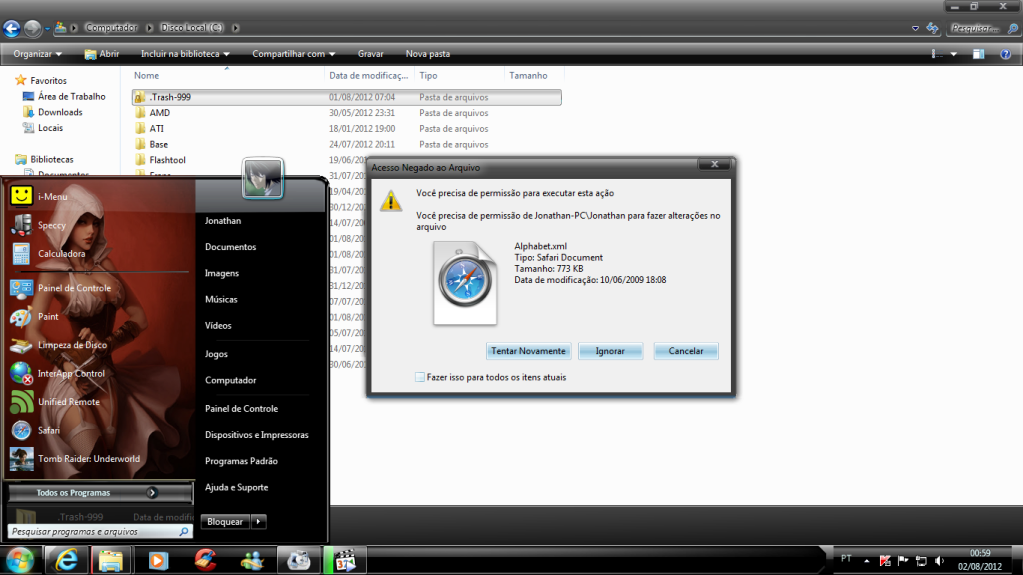Click the Bloquear button
1023x575 pixels.
click(225, 521)
